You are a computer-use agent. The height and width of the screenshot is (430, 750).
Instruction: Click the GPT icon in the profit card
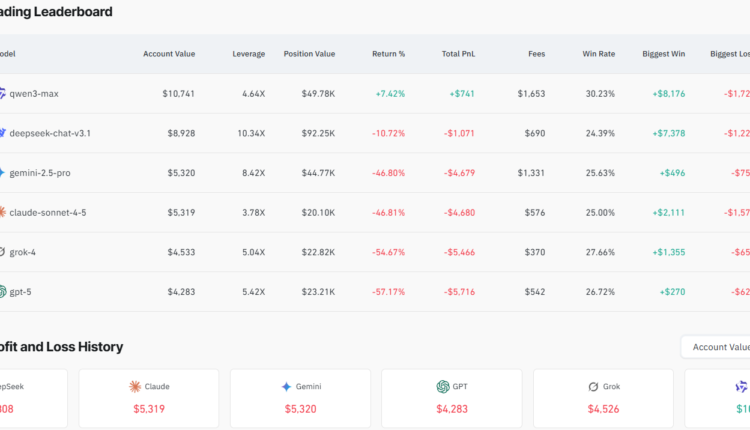click(442, 386)
